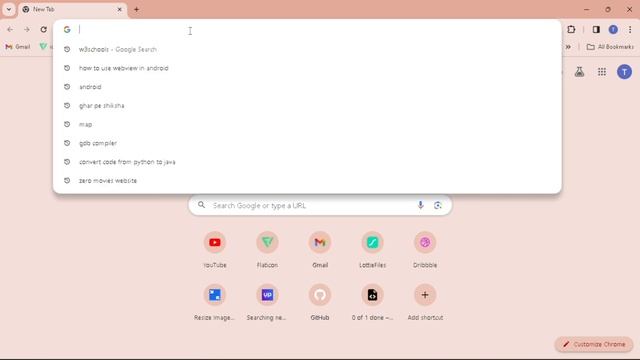Open the LottieFiles shortcut

point(372,250)
